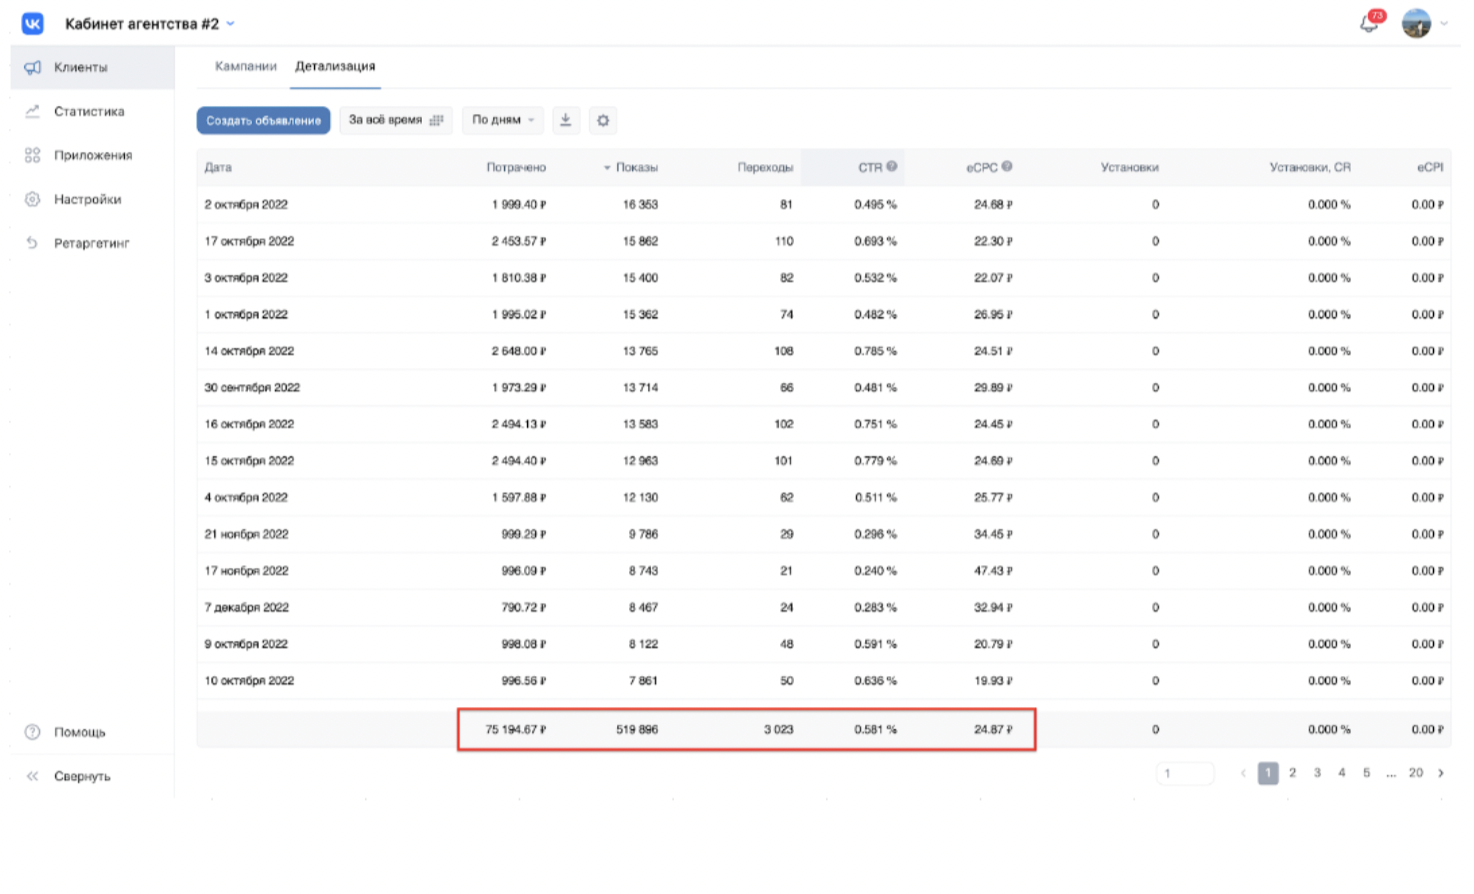Click the page number input field

coord(1185,773)
